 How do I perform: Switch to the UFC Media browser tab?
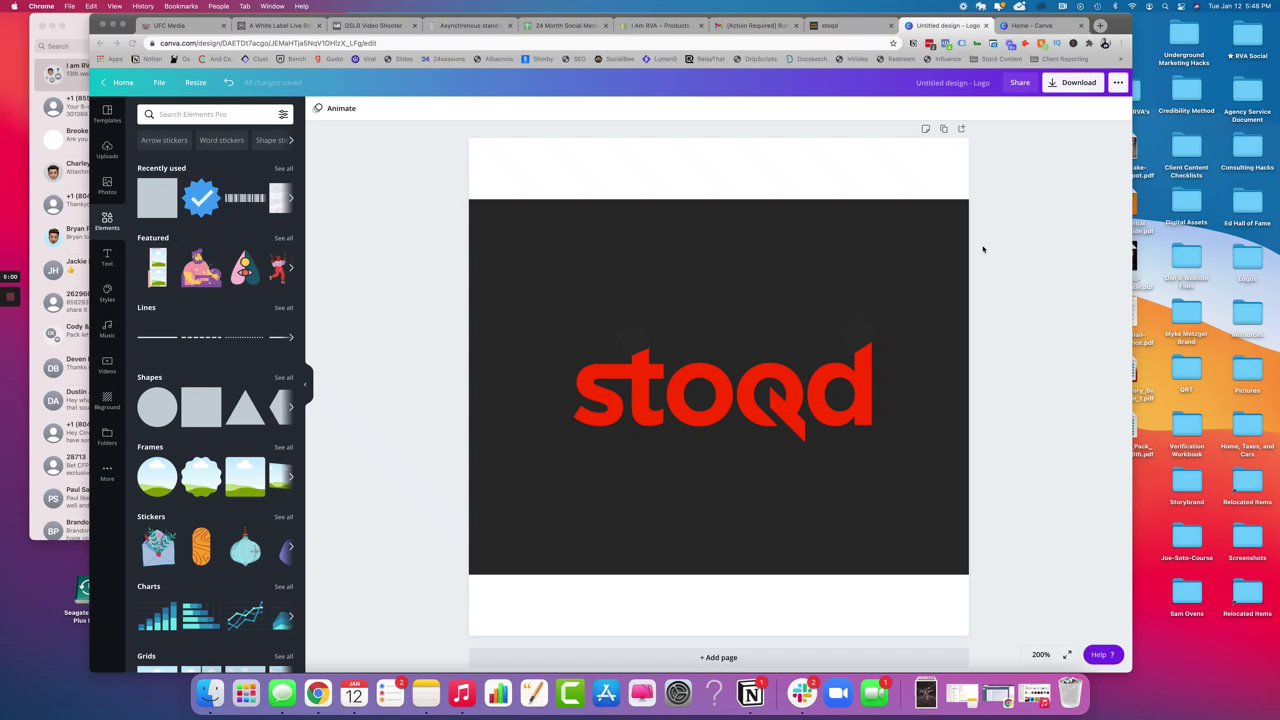[x=180, y=25]
